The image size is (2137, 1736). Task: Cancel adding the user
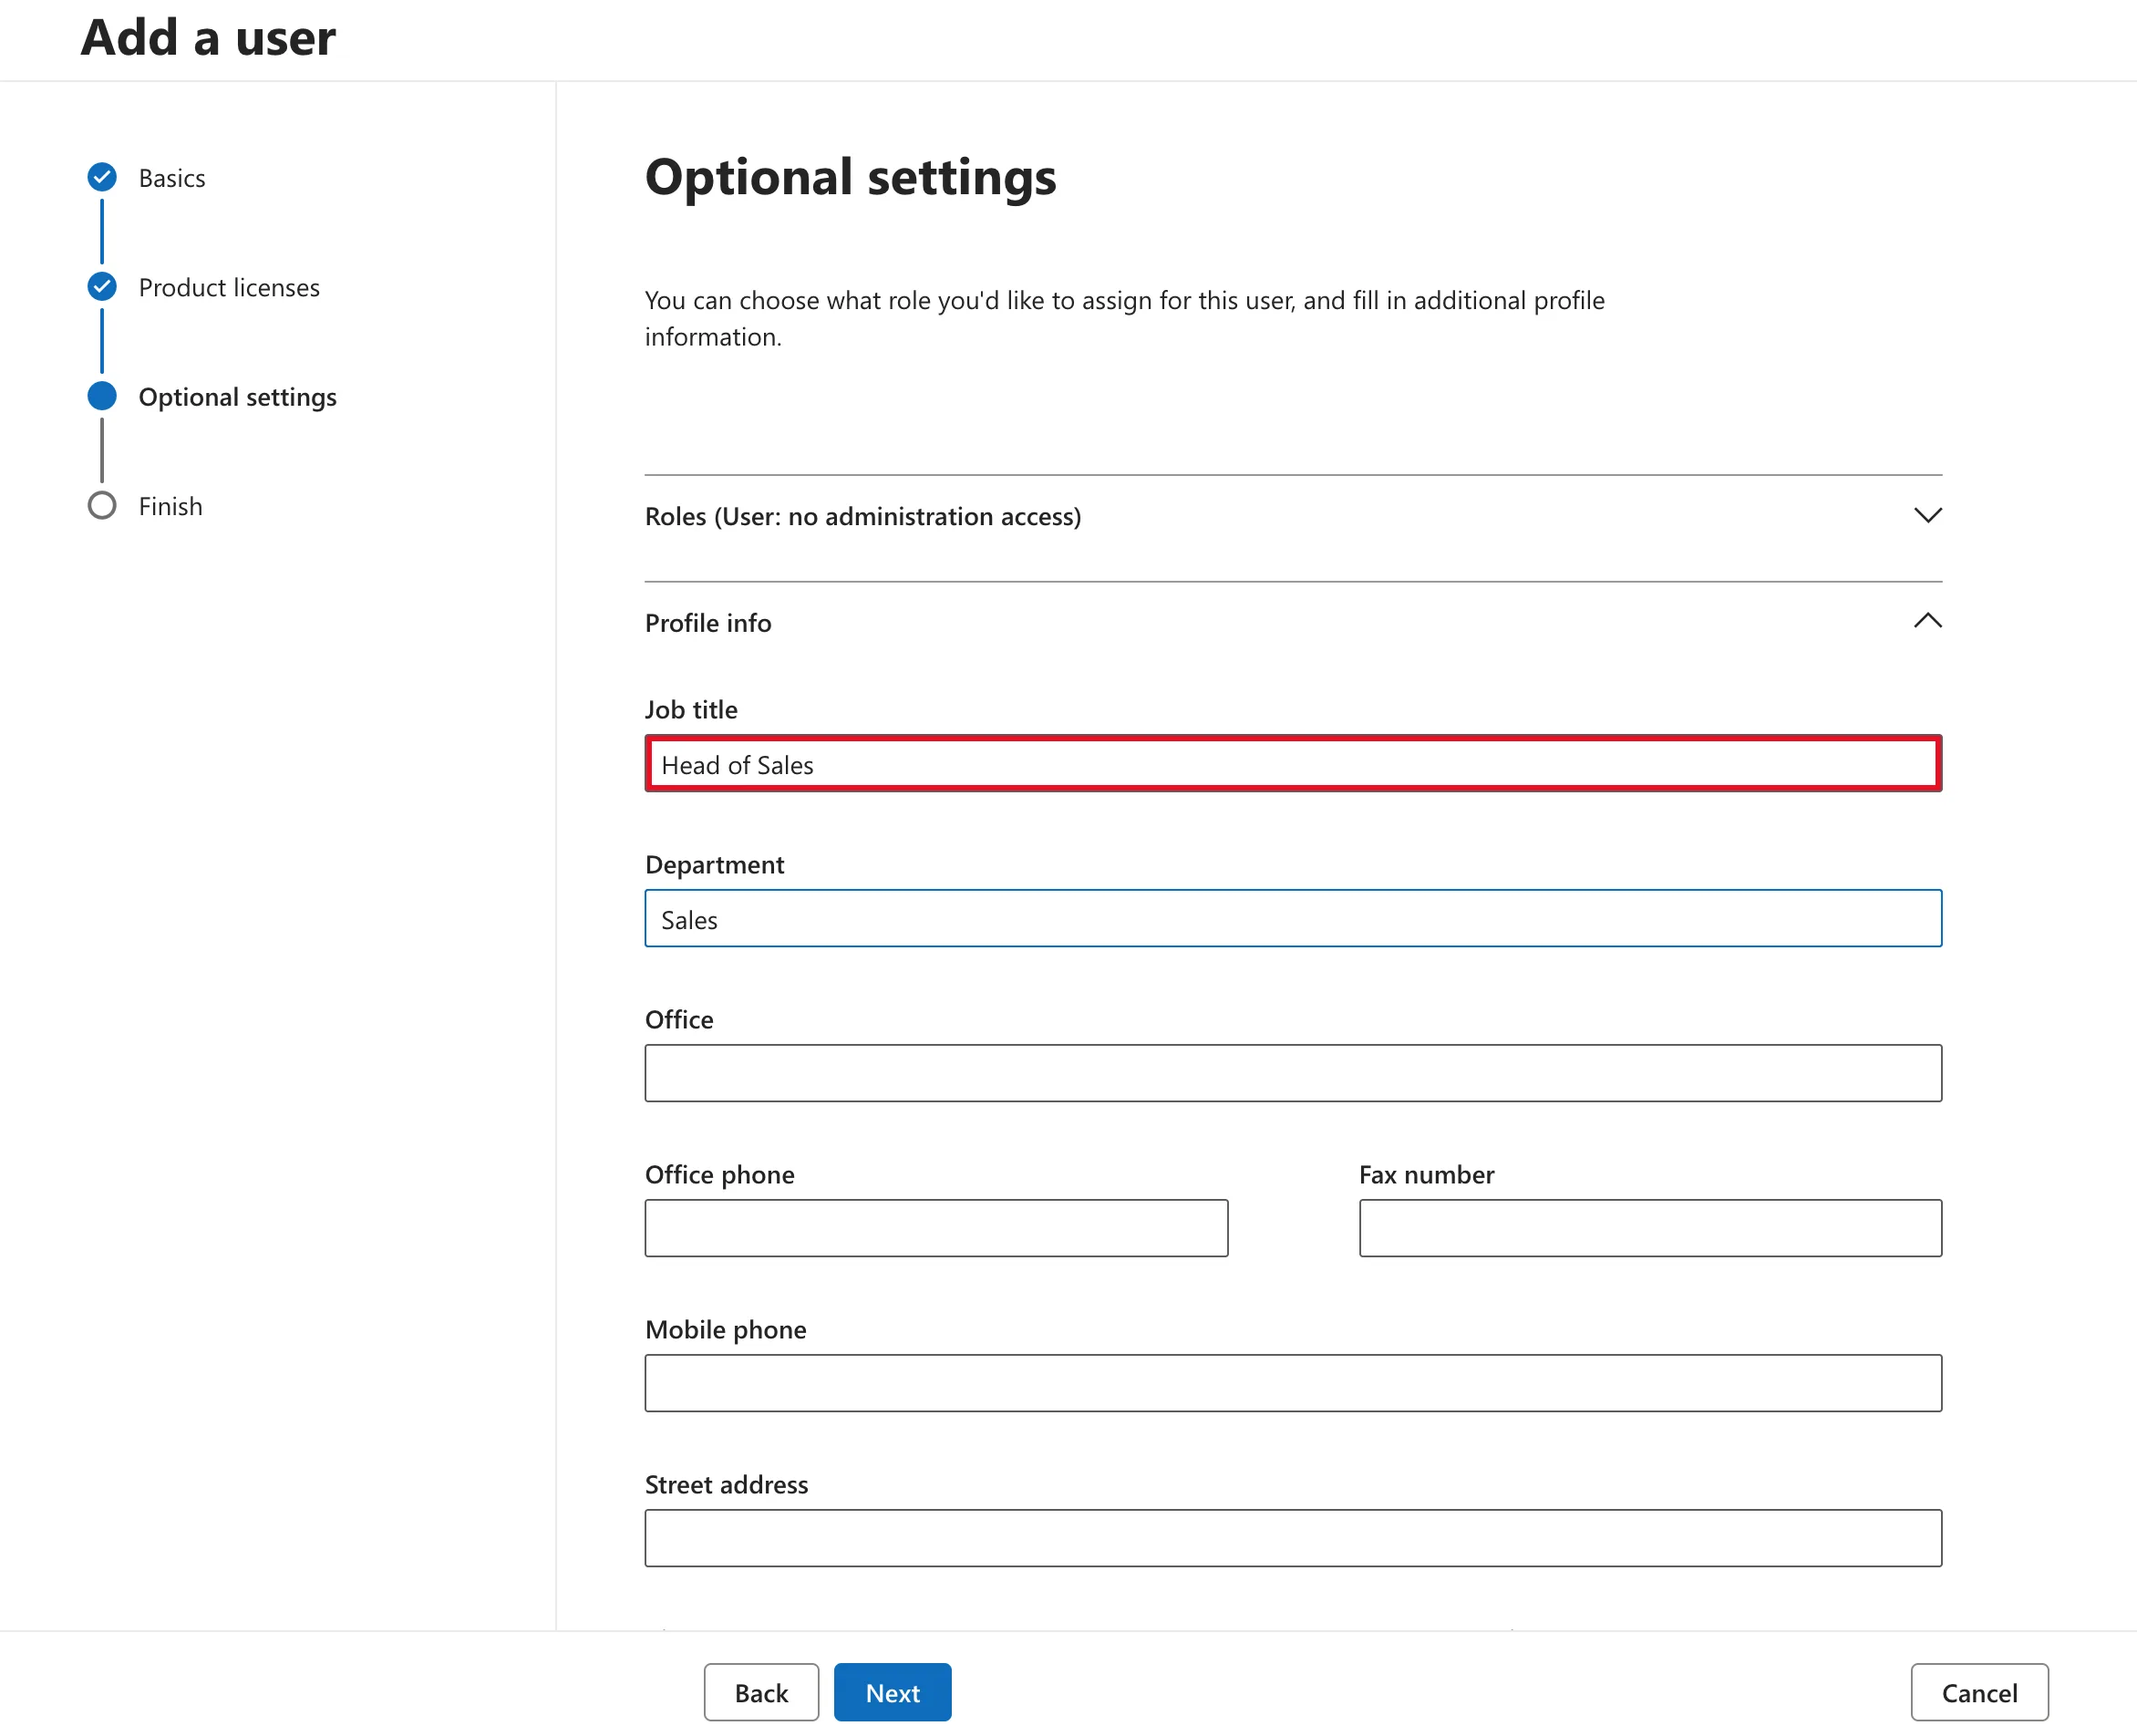[x=1979, y=1692]
